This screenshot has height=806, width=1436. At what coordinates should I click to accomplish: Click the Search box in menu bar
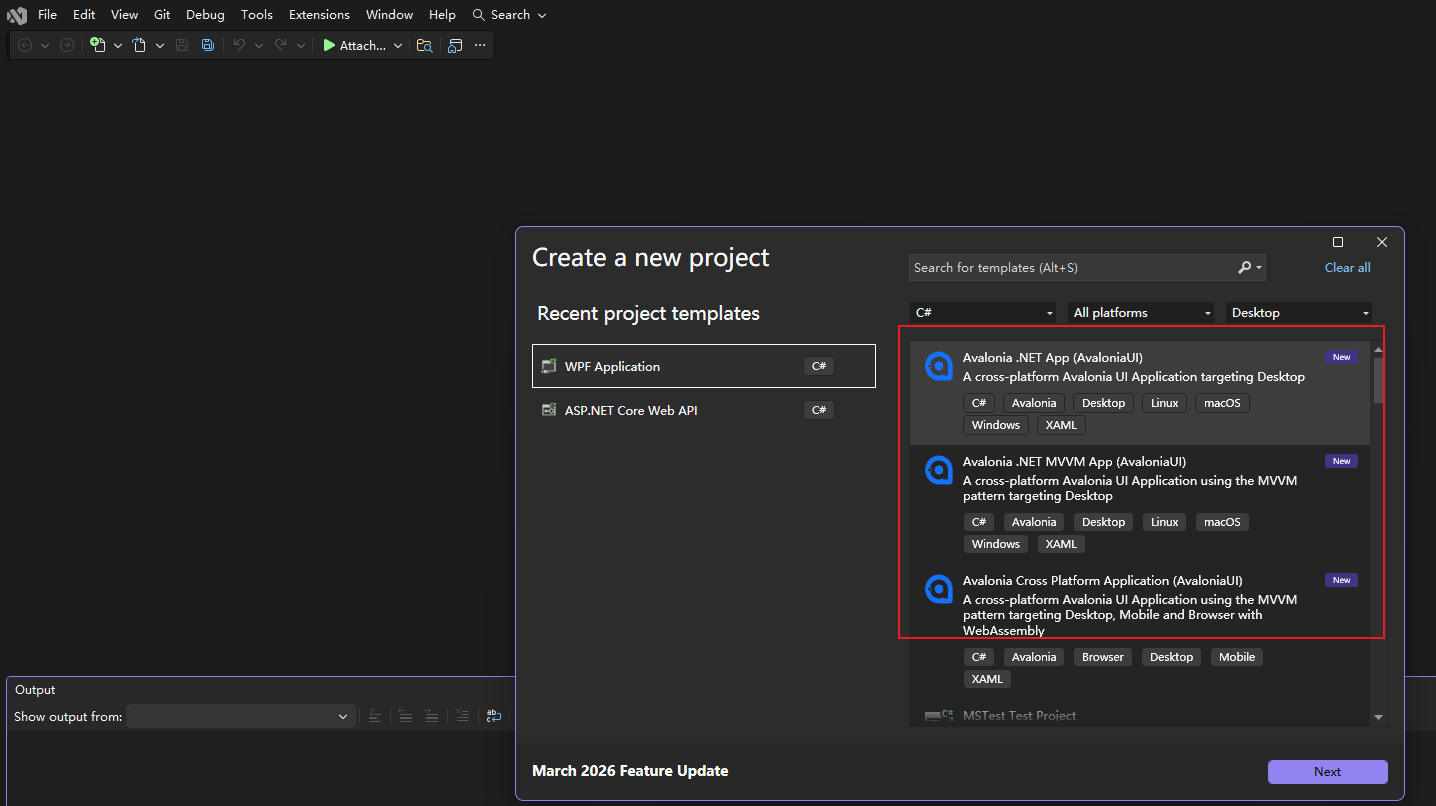[510, 15]
